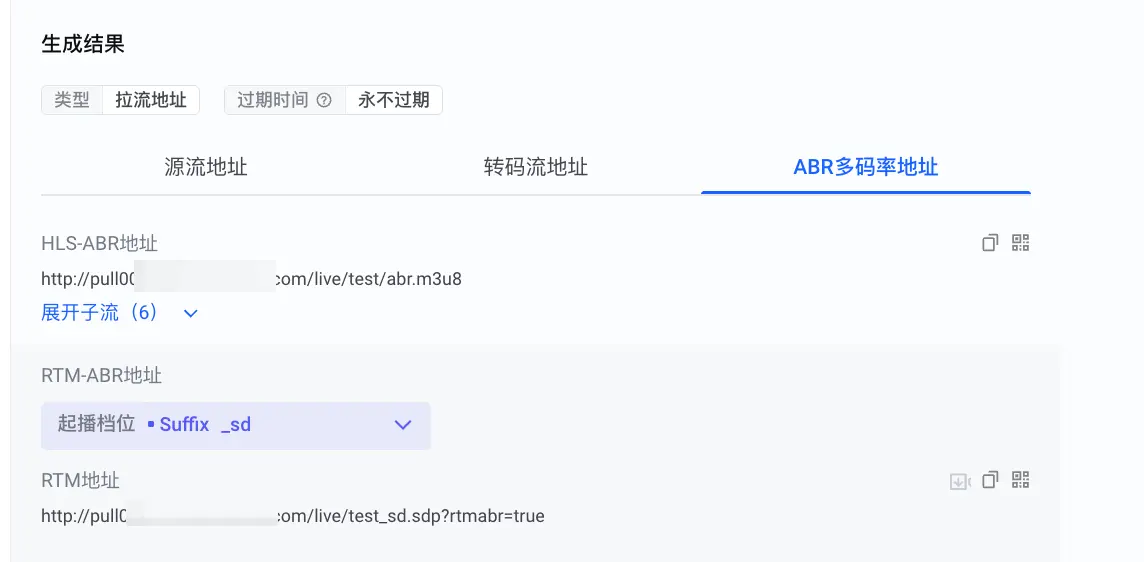This screenshot has height=562, width=1144.
Task: Show QR code for HLS-ABR address
Action: tap(1021, 243)
